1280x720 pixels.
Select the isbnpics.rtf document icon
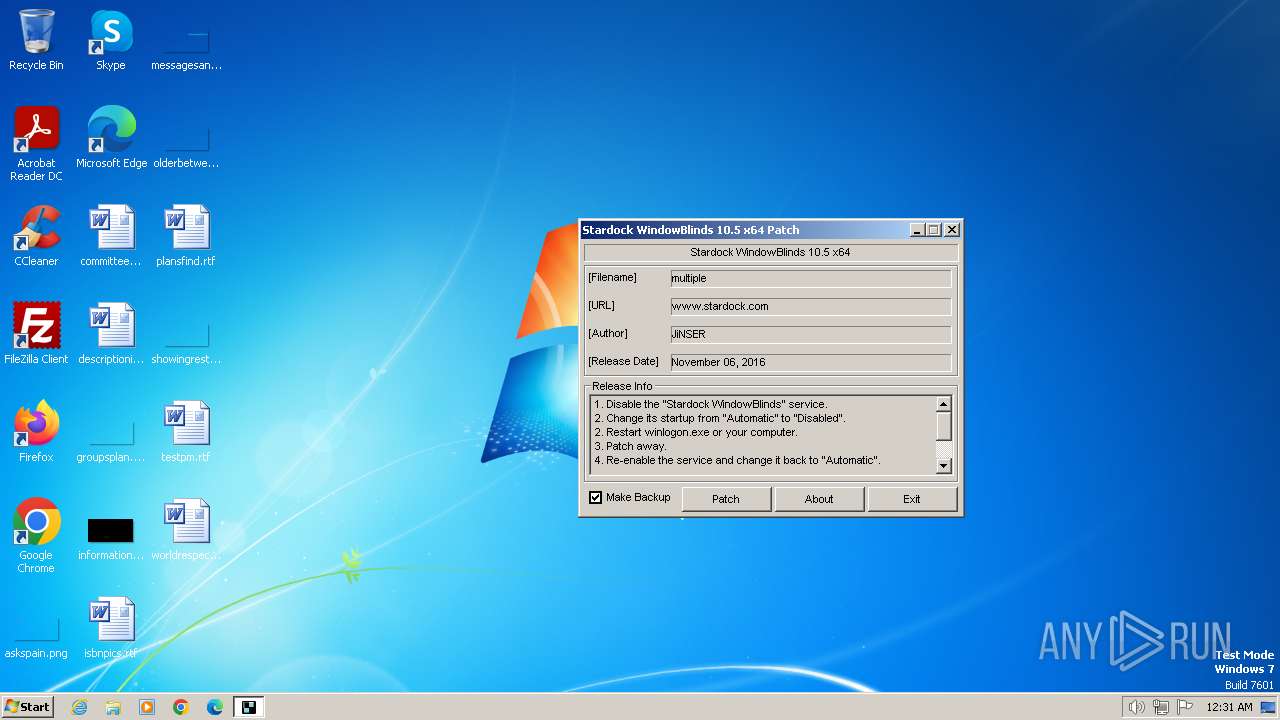[x=111, y=628]
